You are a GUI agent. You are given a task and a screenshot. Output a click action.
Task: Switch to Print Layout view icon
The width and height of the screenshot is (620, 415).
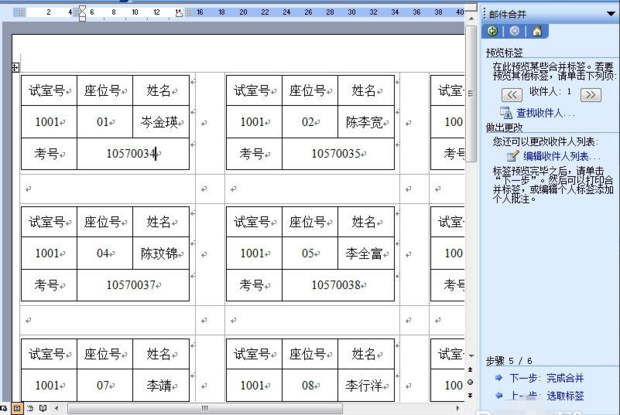tap(17, 408)
